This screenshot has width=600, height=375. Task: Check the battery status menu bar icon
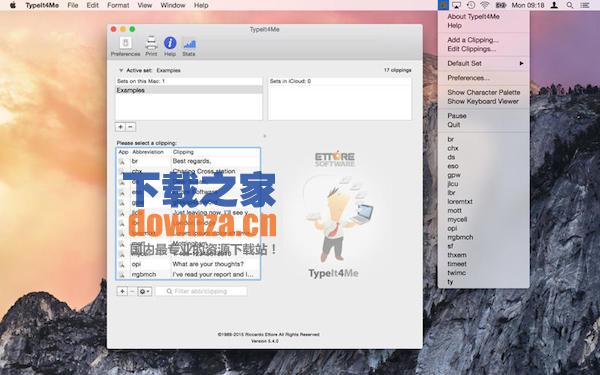pos(501,5)
